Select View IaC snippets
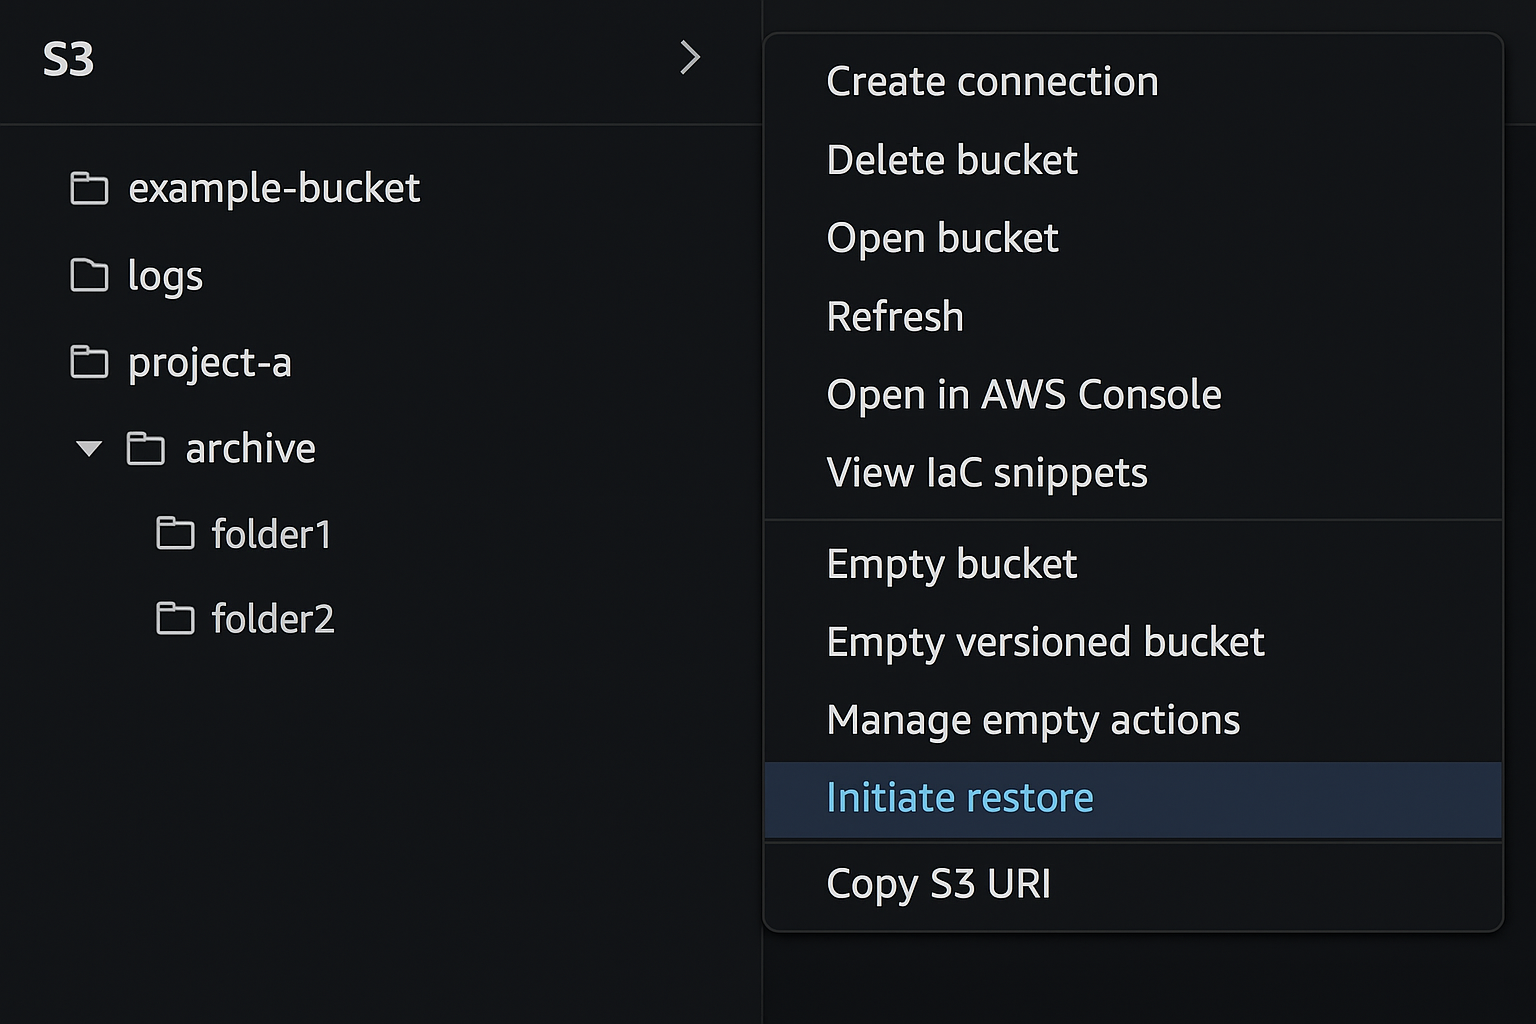1536x1024 pixels. pos(986,472)
